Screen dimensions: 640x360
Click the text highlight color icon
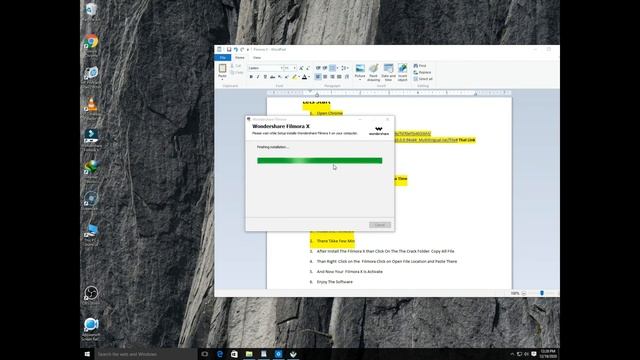point(294,77)
